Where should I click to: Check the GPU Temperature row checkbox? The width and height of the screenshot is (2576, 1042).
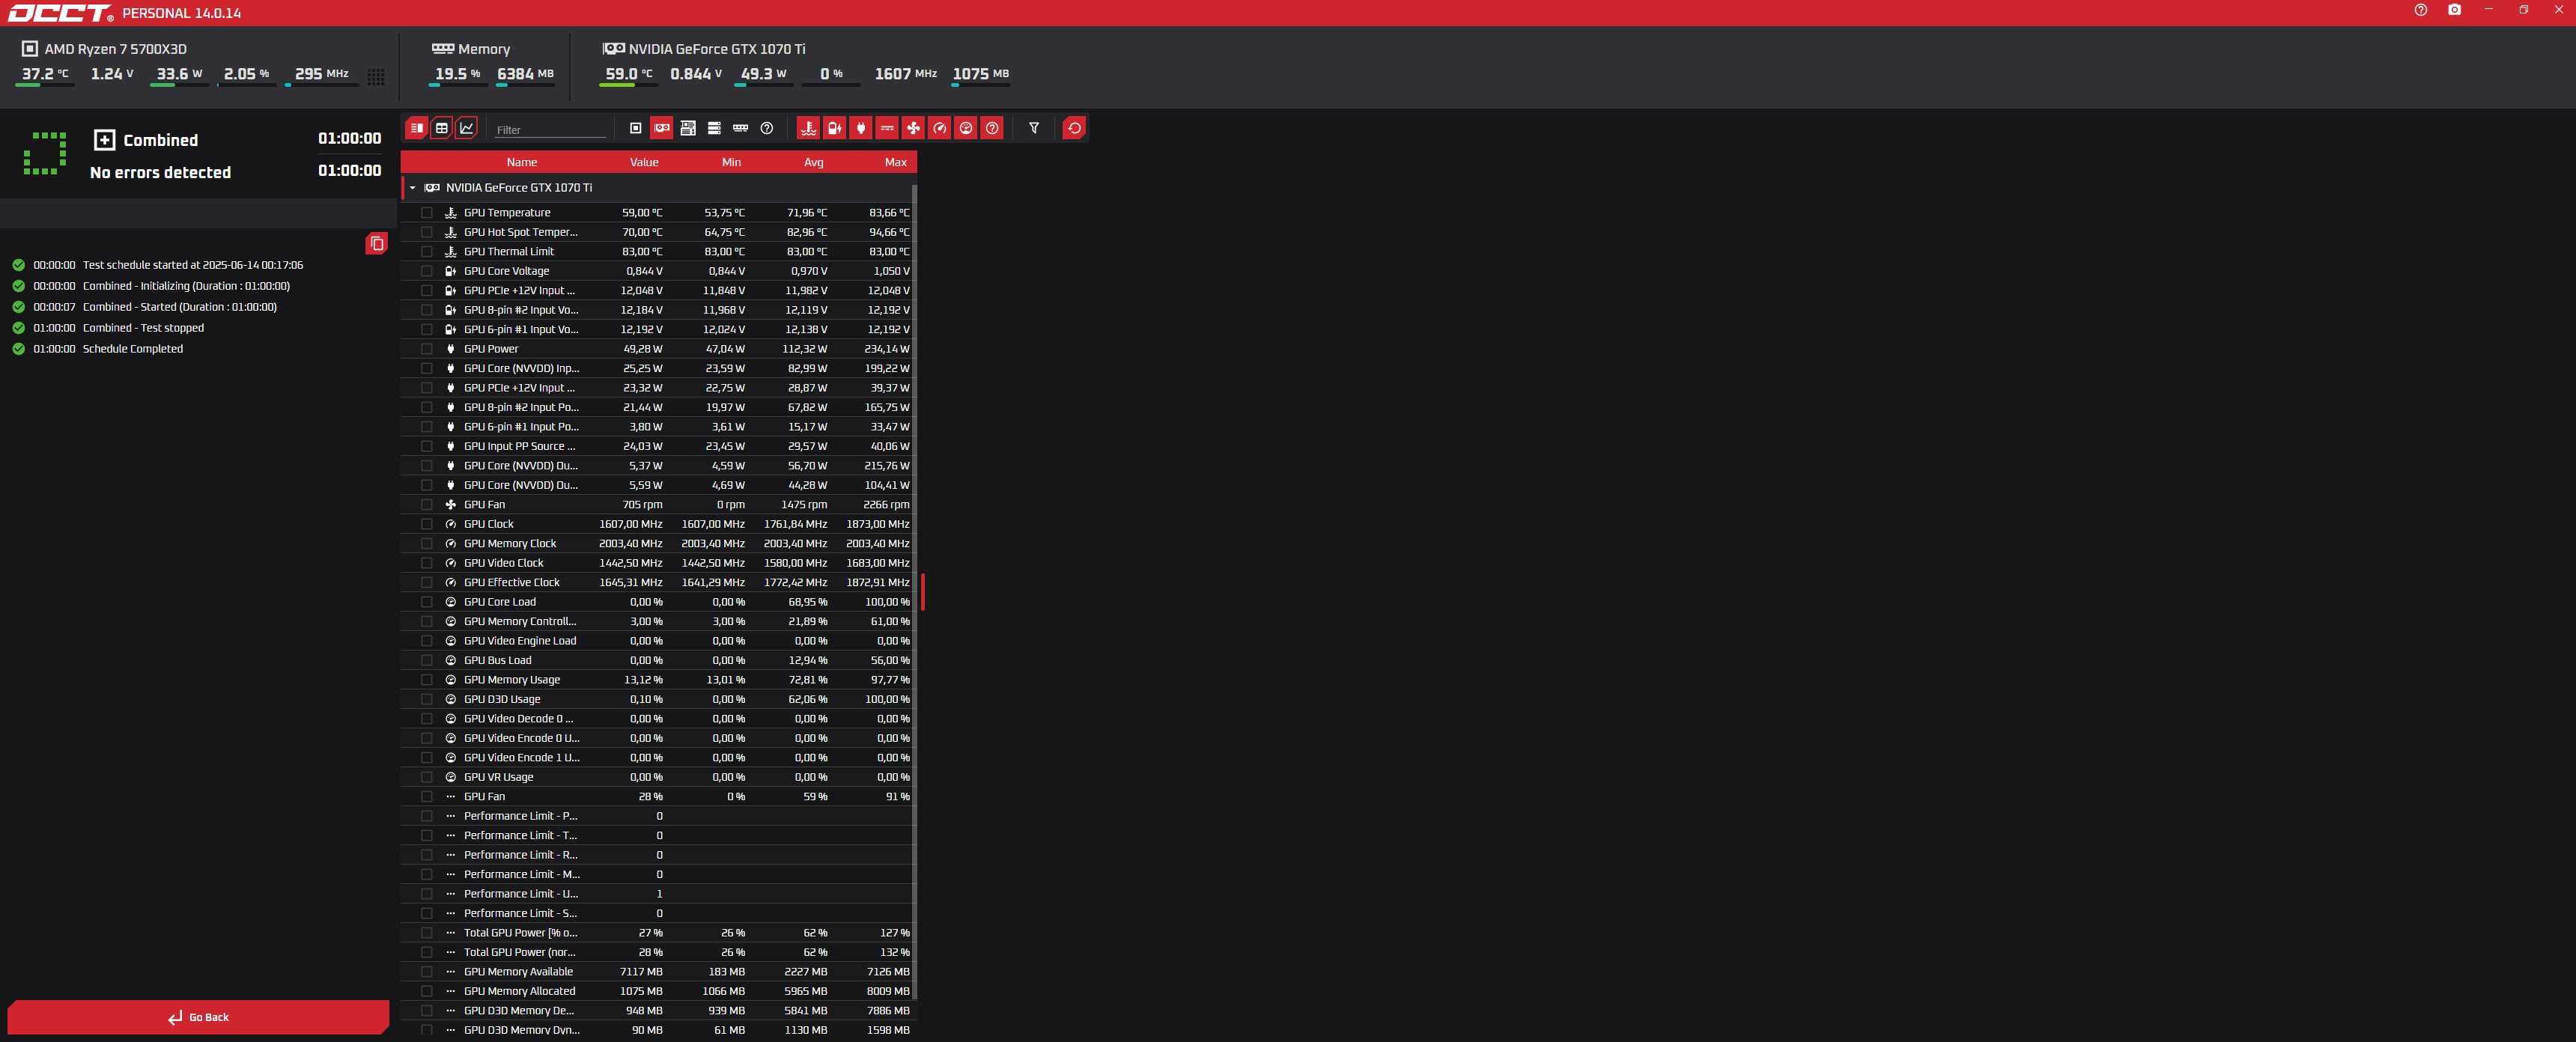tap(427, 212)
